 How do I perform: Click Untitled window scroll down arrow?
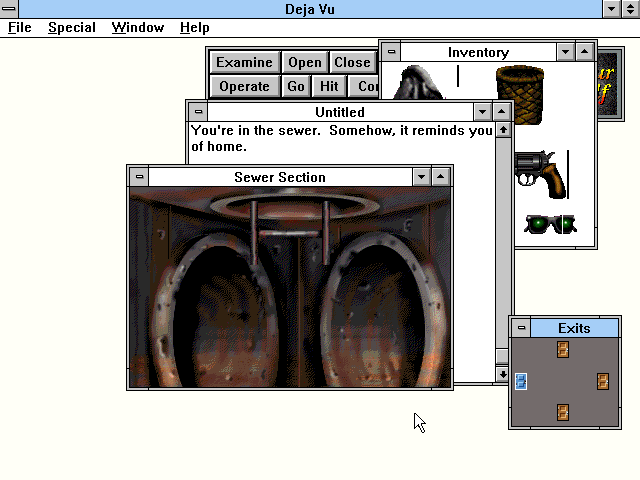point(503,374)
